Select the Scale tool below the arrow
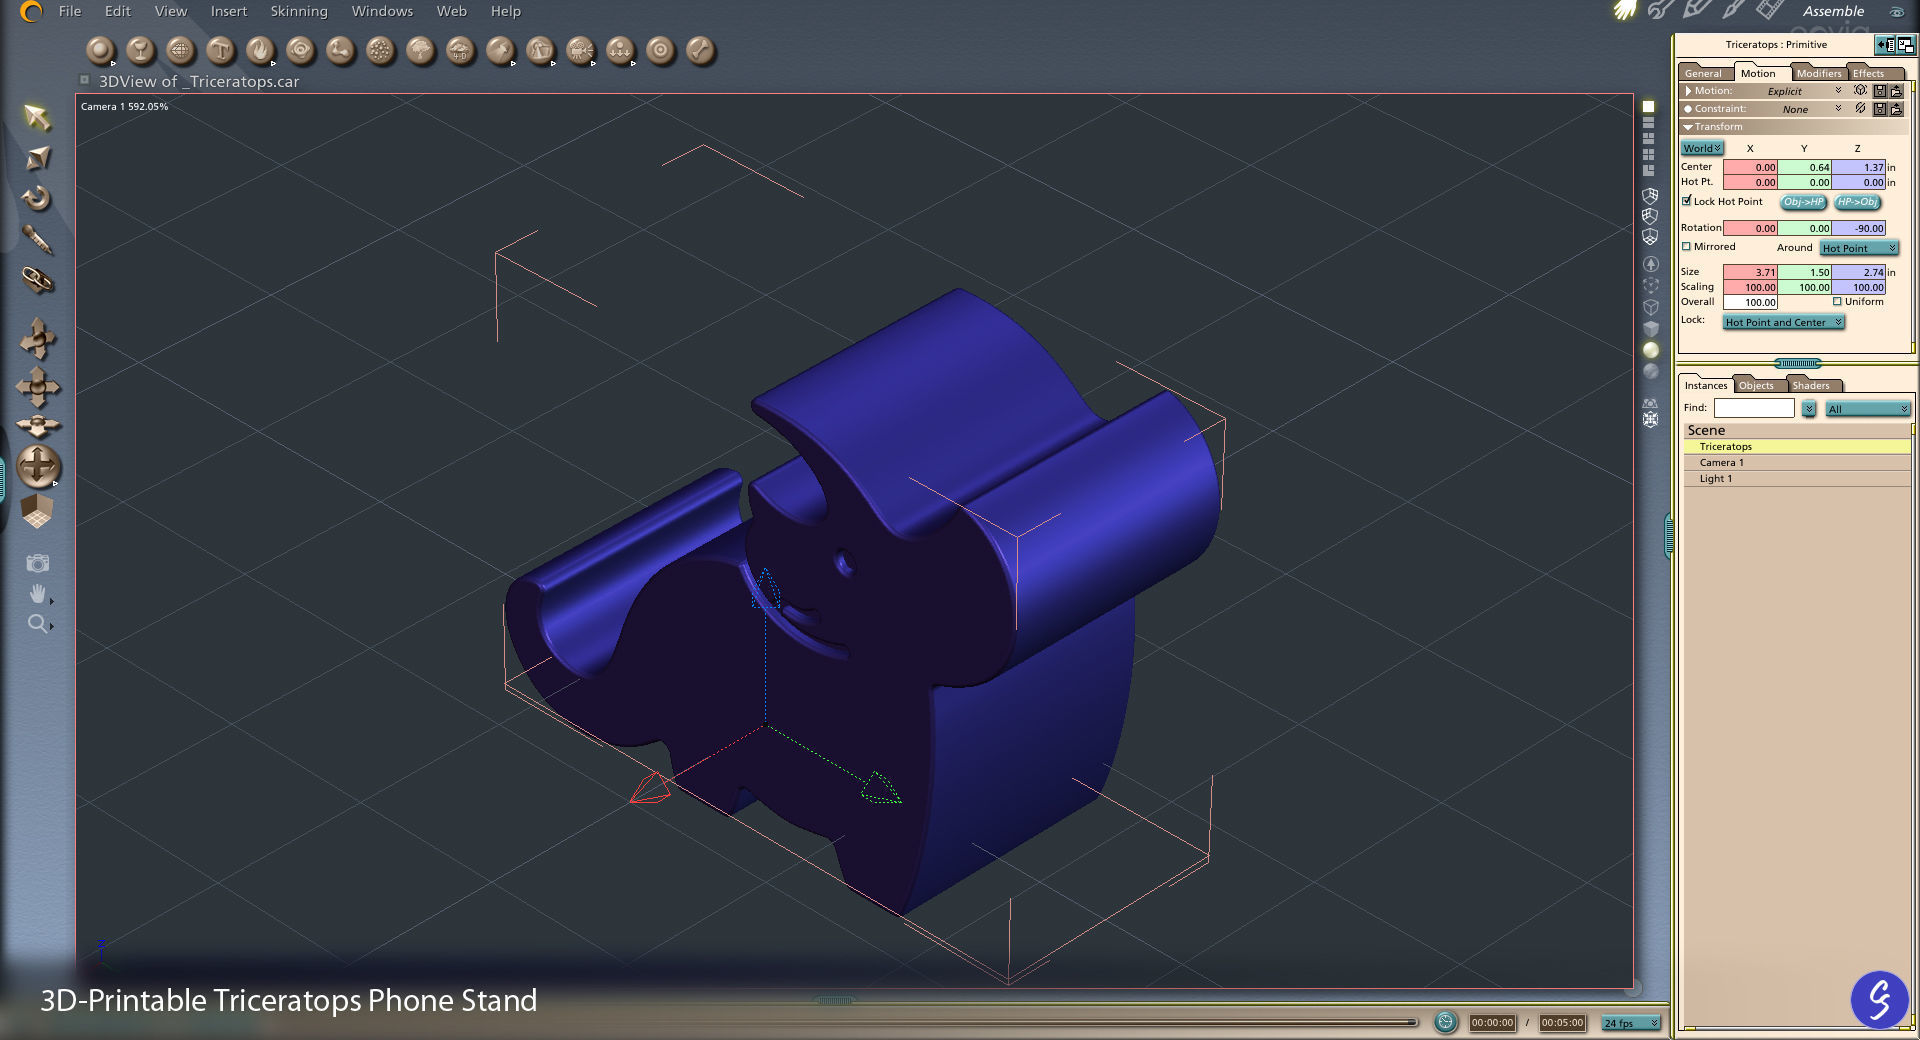The width and height of the screenshot is (1920, 1040). pos(37,158)
